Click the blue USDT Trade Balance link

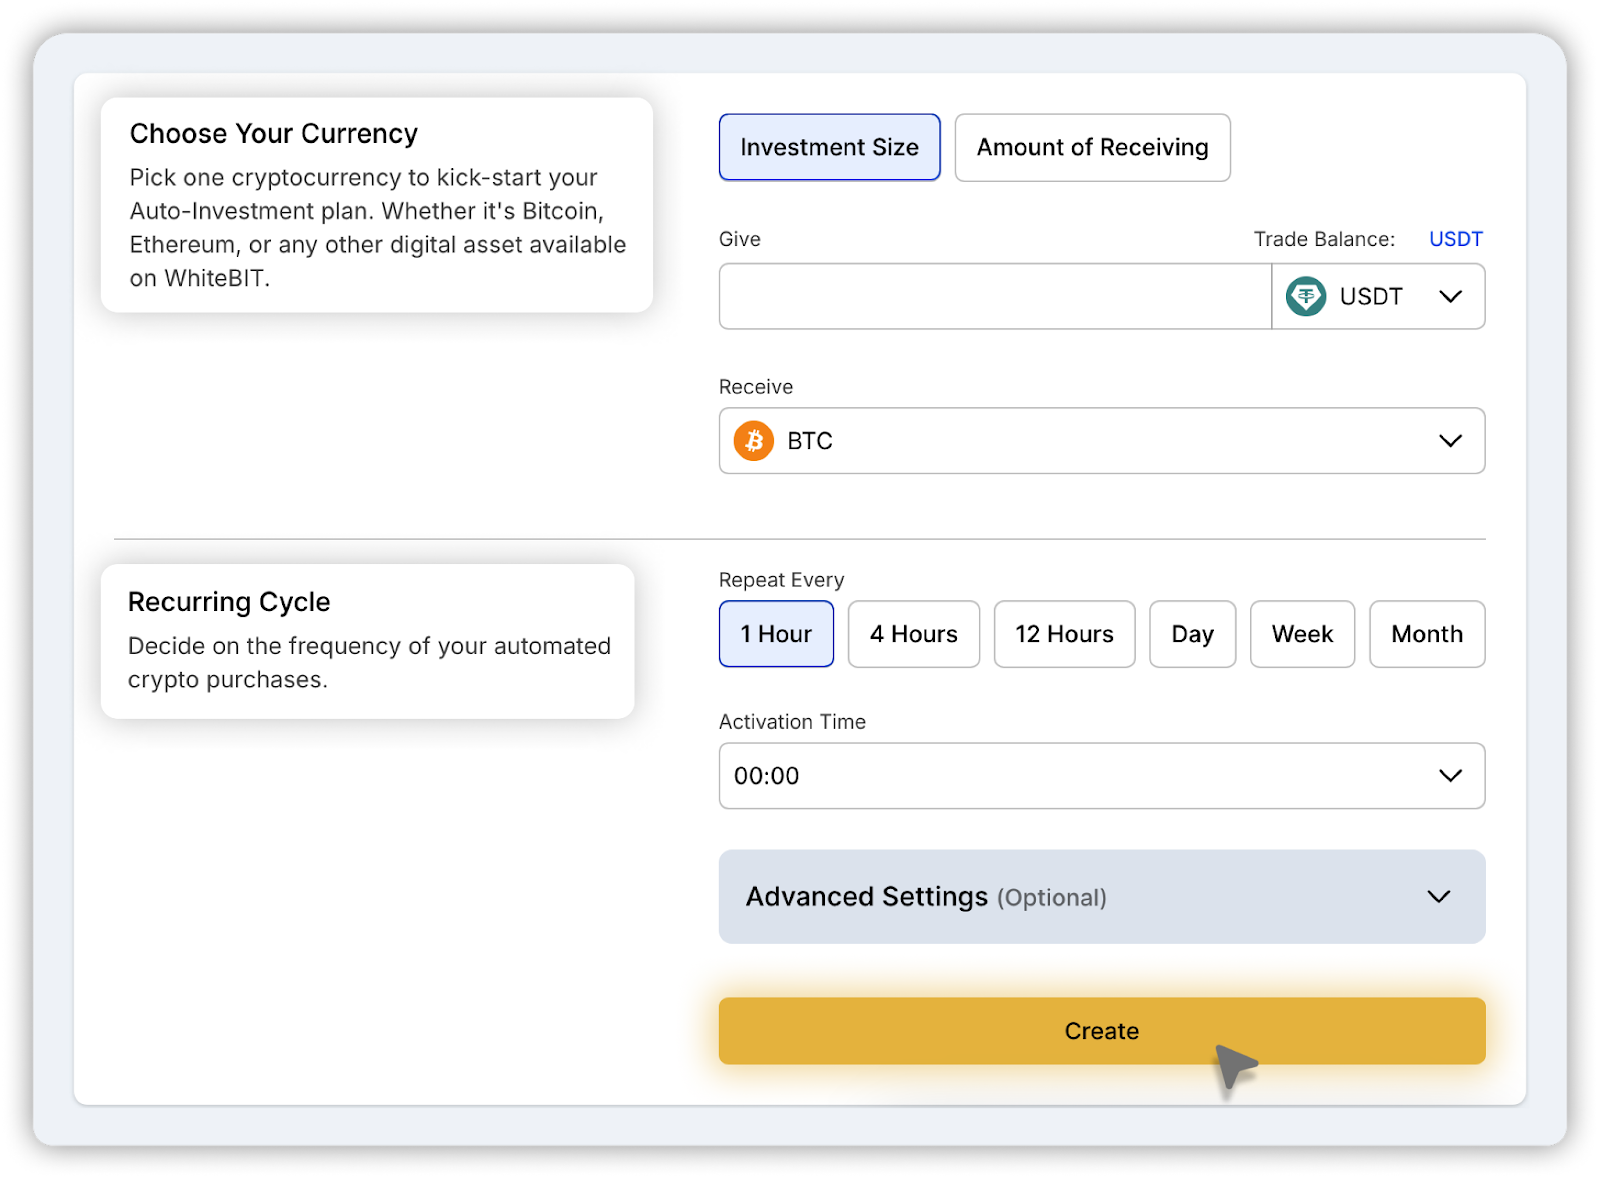(1455, 239)
